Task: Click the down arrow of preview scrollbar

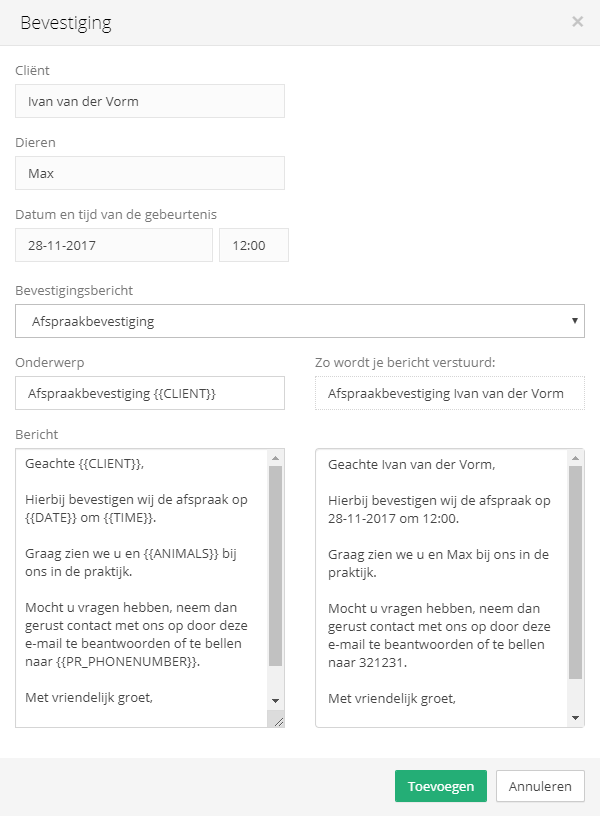Action: tap(576, 718)
